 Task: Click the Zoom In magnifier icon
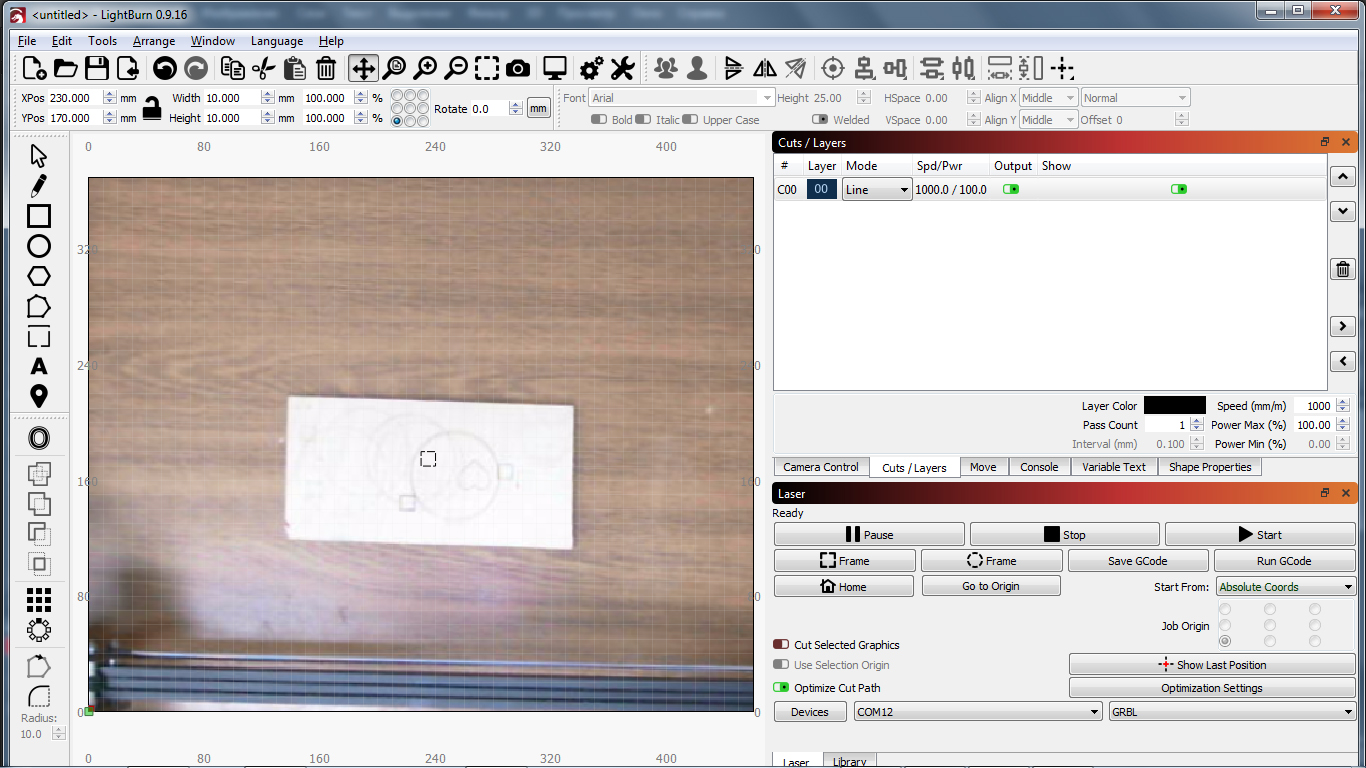[425, 68]
